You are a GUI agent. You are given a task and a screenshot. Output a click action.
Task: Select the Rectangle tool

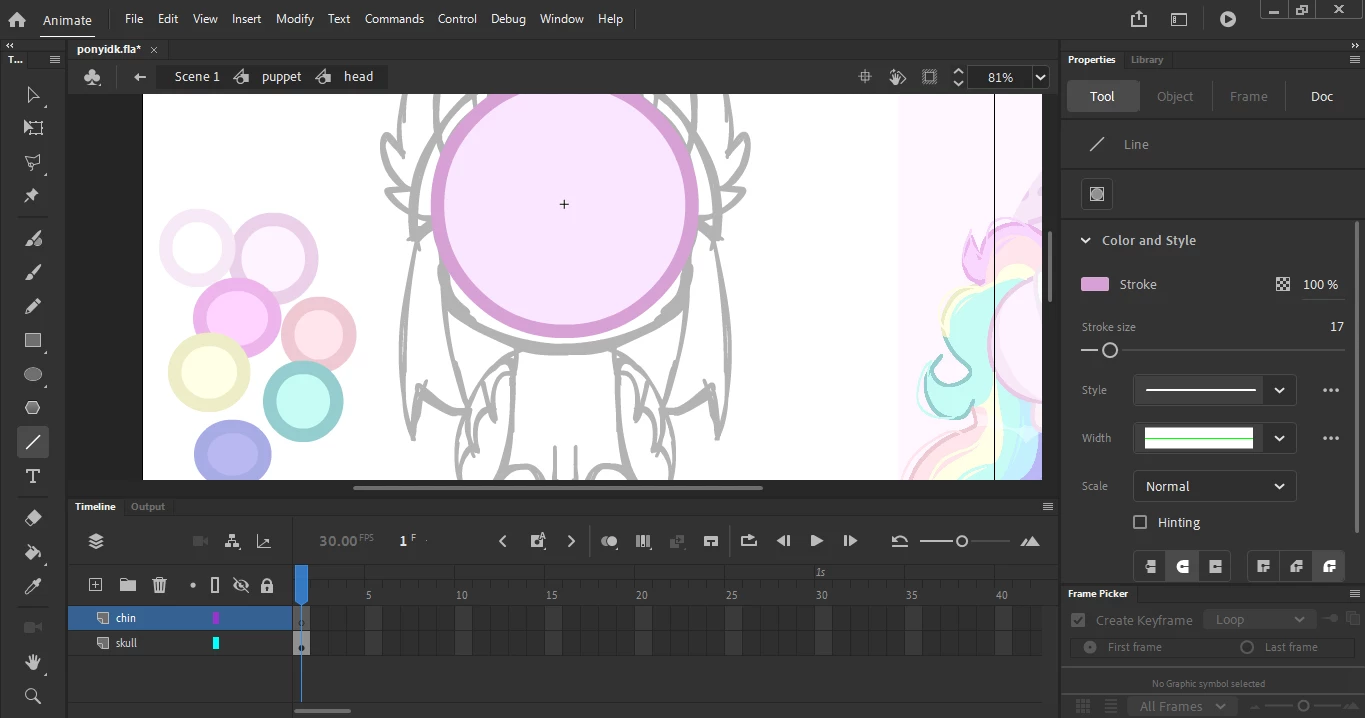pyautogui.click(x=33, y=341)
